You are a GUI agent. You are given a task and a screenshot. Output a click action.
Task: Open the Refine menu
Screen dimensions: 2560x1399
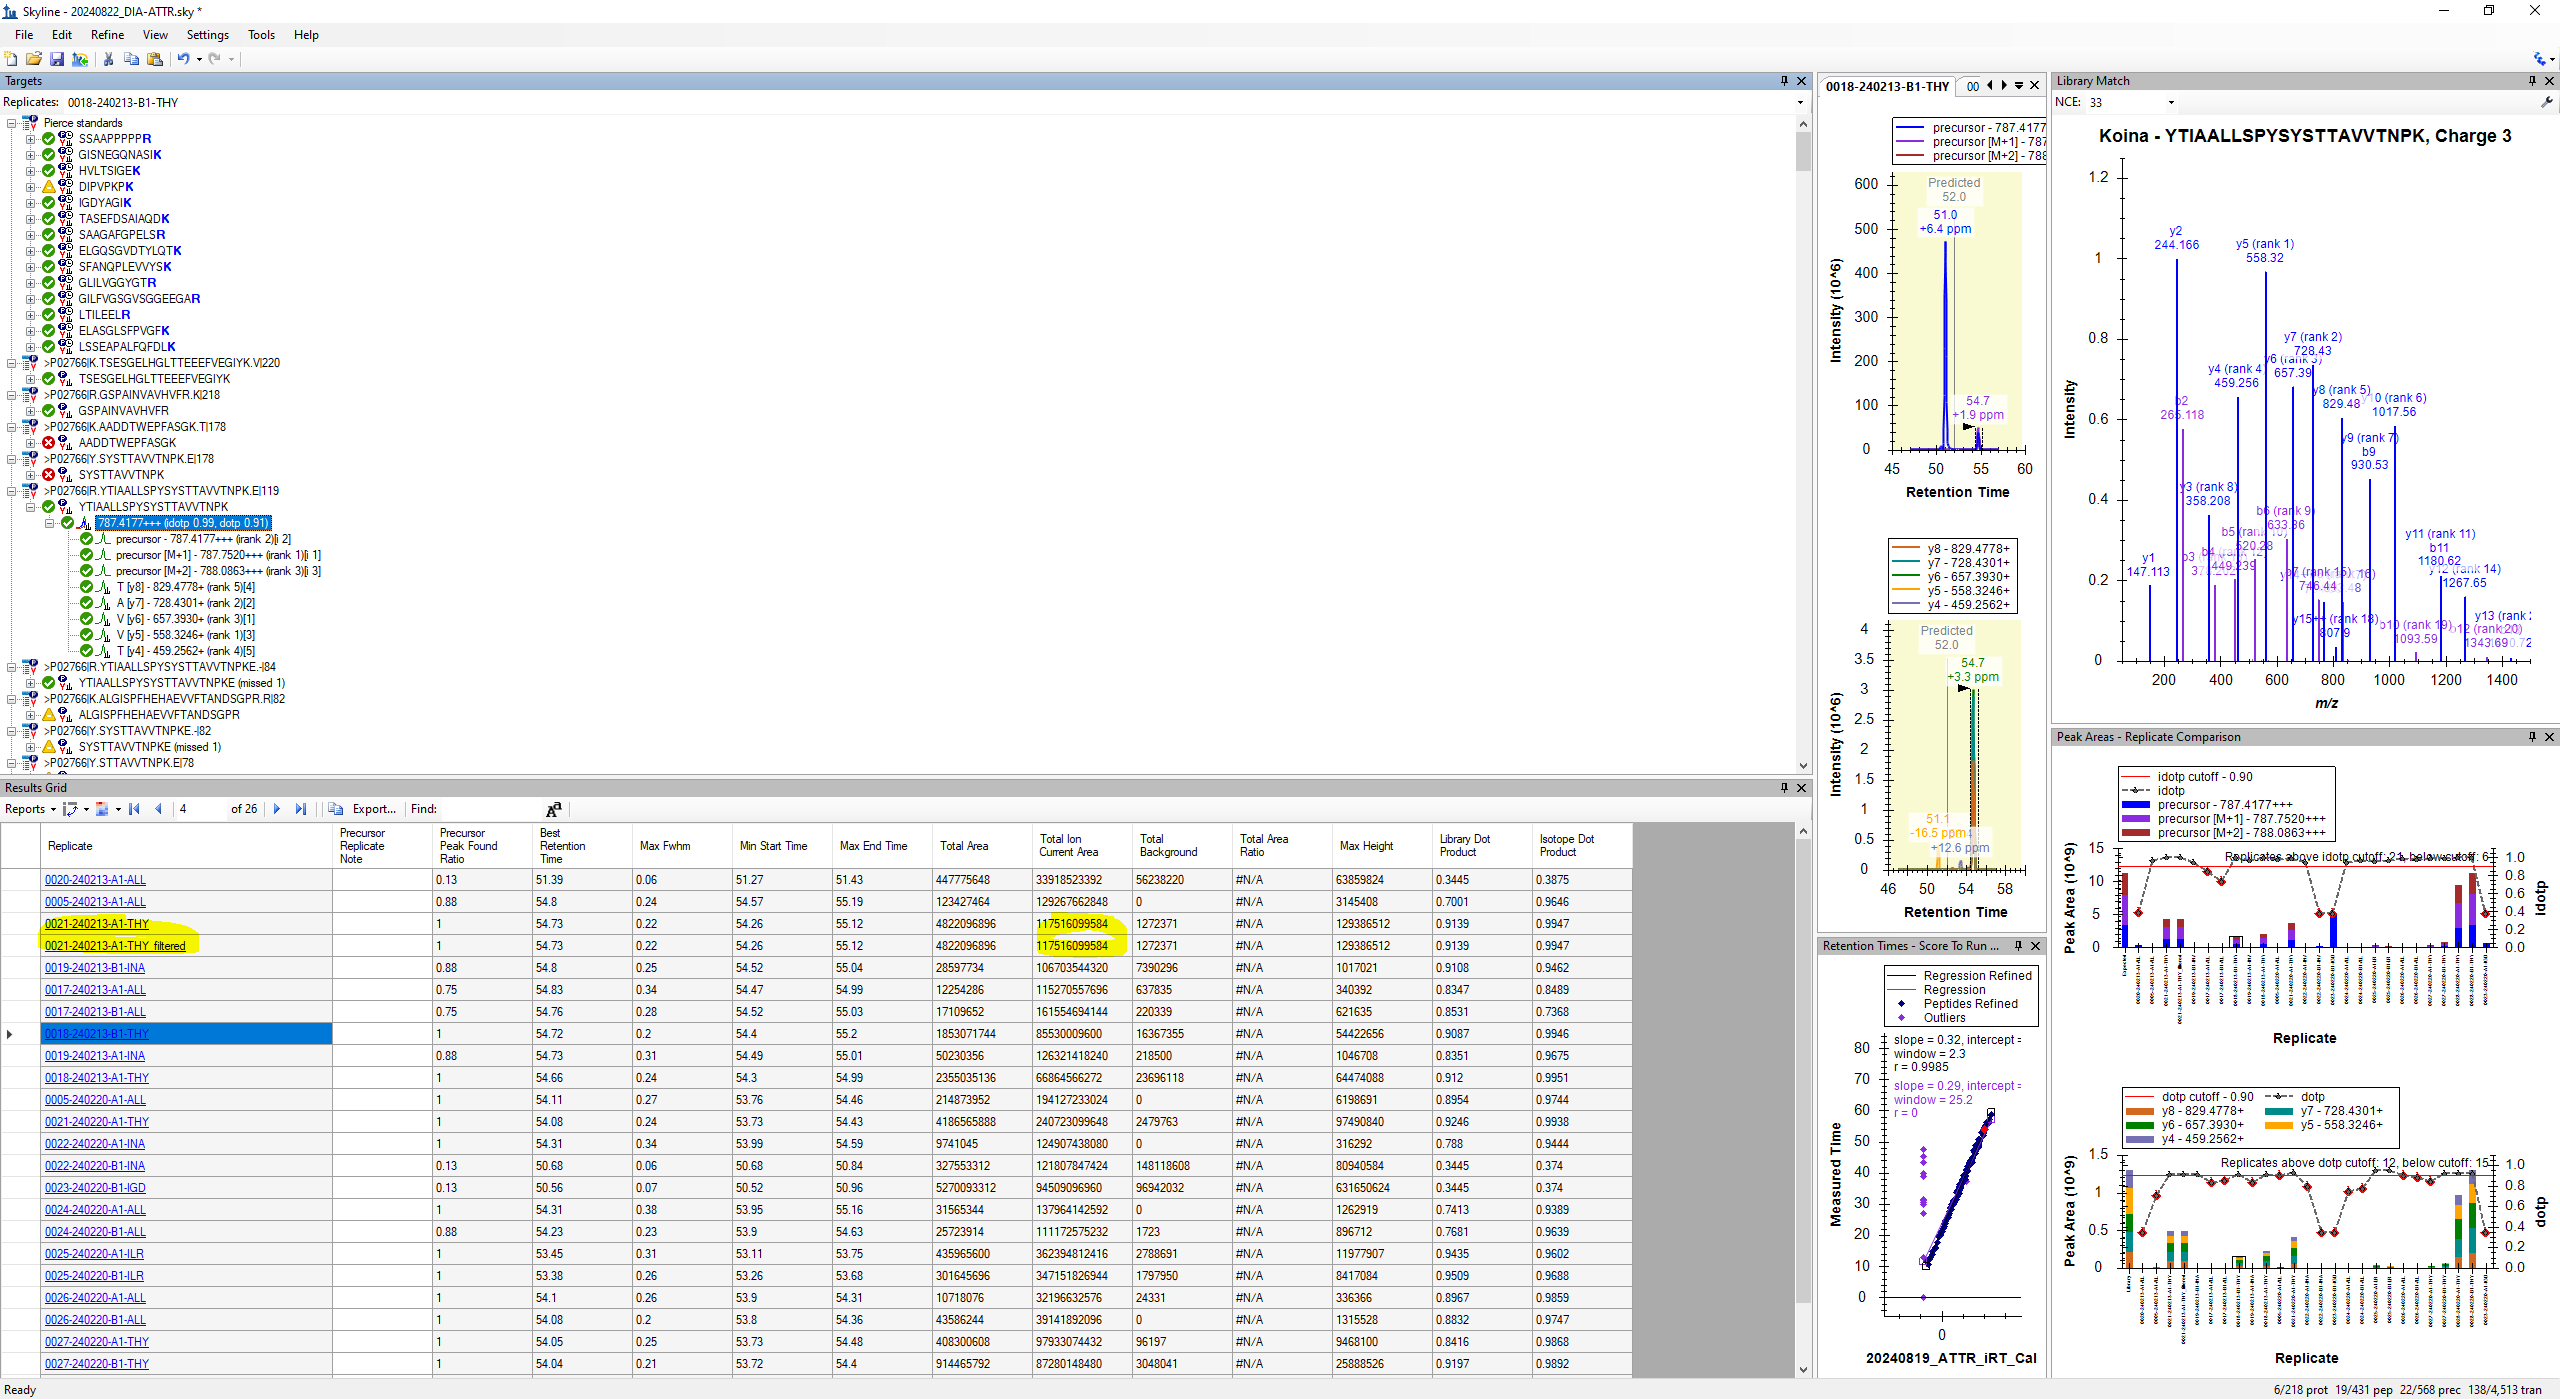point(107,35)
